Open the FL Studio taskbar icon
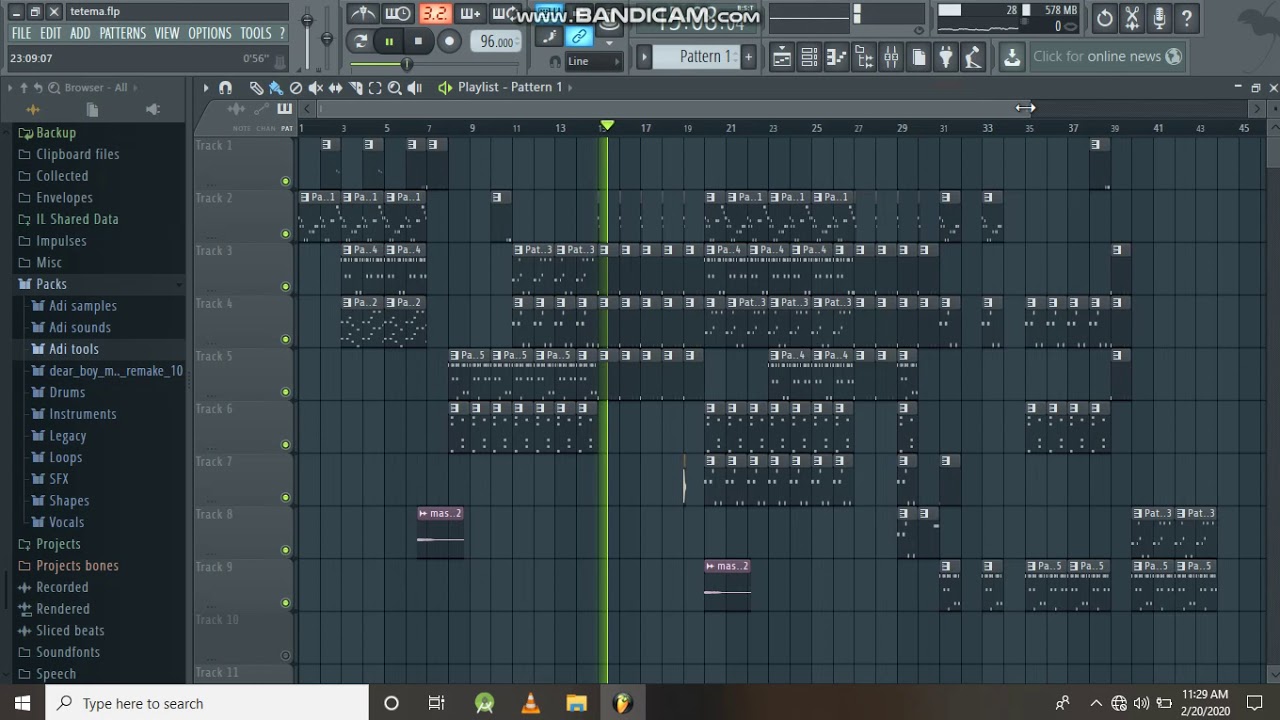The height and width of the screenshot is (720, 1280). pyautogui.click(x=622, y=703)
